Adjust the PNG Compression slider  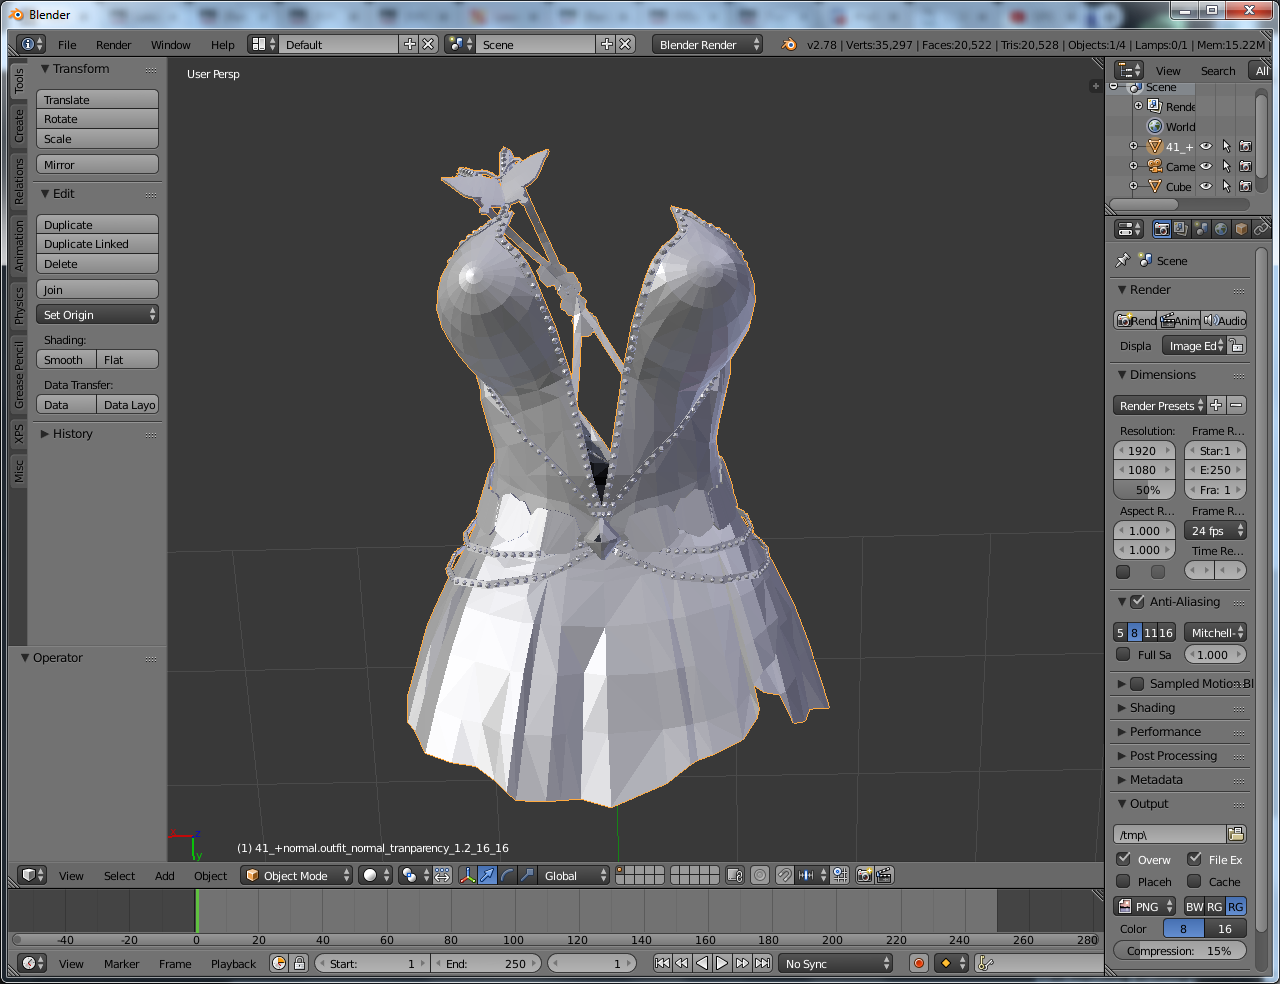pos(1180,951)
